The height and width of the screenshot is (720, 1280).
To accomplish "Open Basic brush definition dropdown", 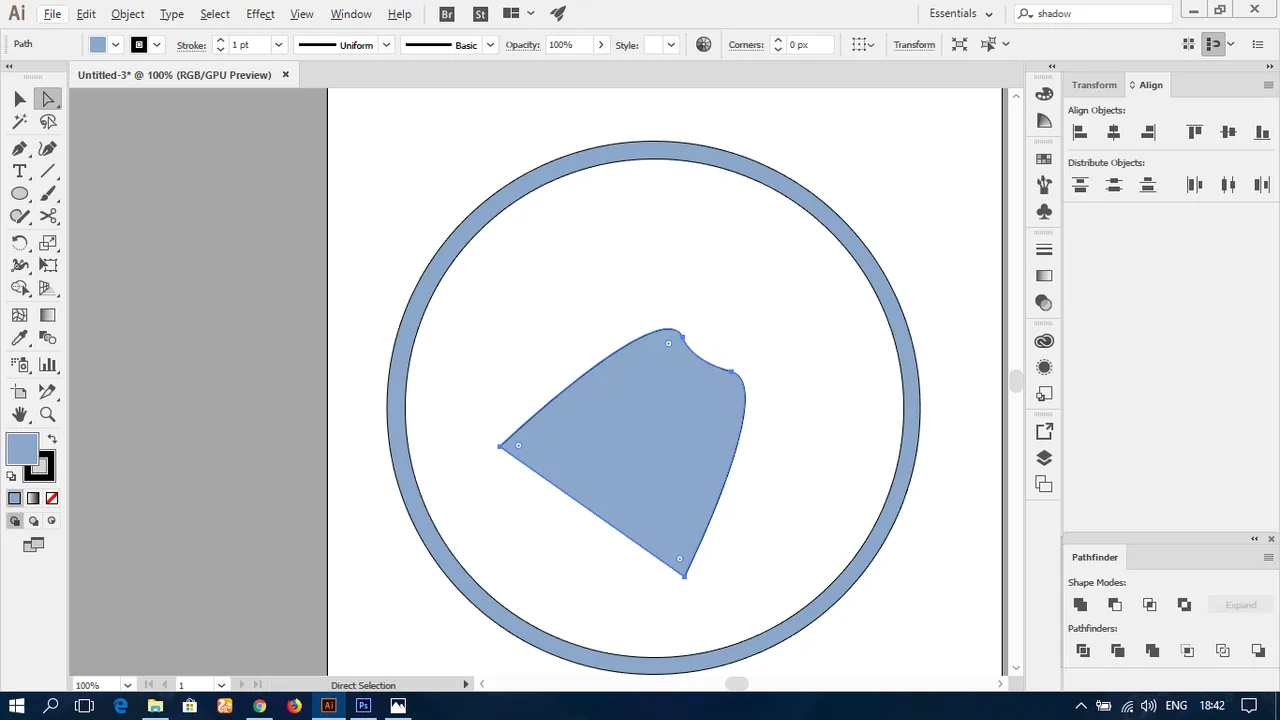I will click(x=490, y=45).
